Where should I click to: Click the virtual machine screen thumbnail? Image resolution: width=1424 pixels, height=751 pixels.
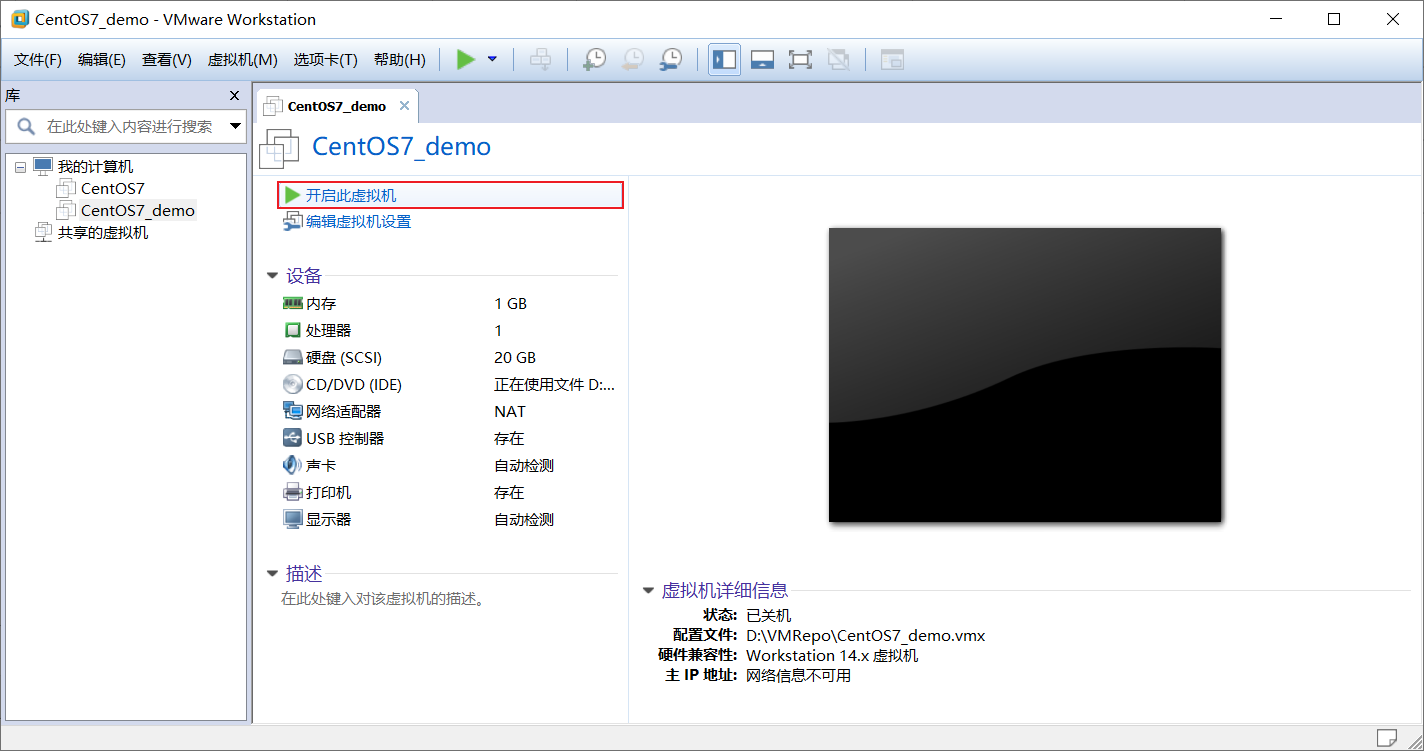tap(1025, 375)
